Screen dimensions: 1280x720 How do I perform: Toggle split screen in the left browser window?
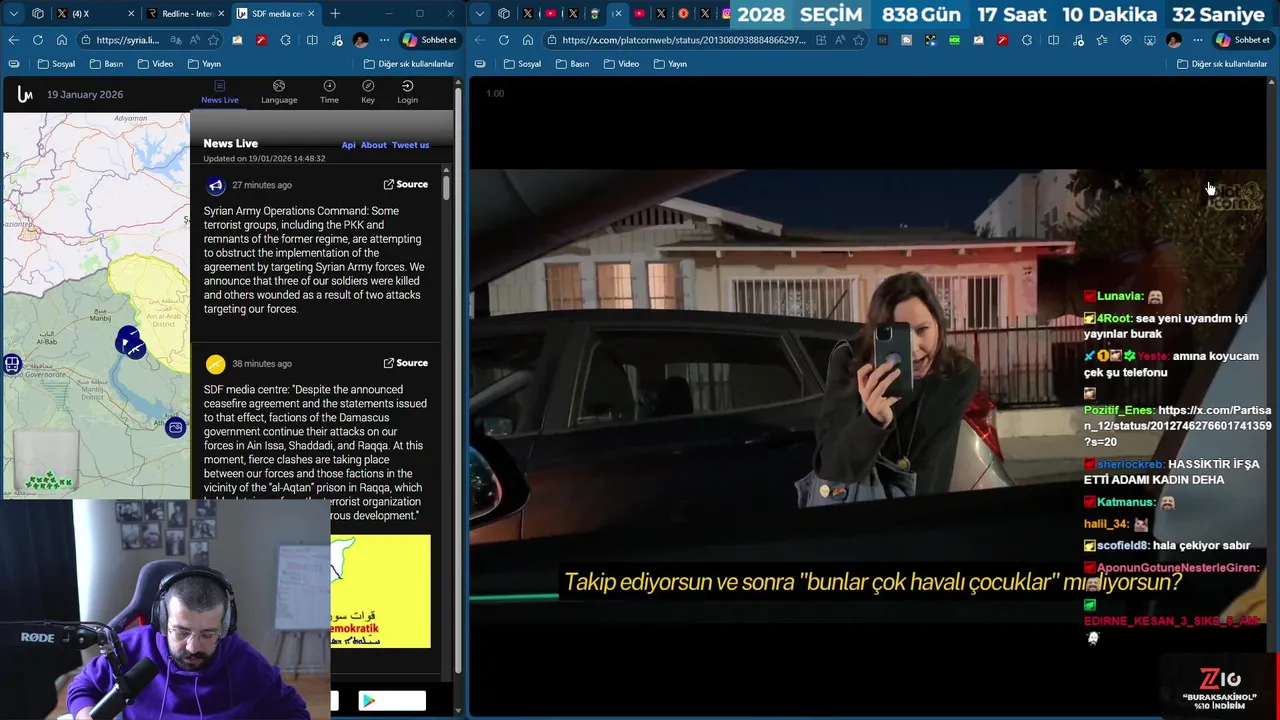tap(312, 40)
